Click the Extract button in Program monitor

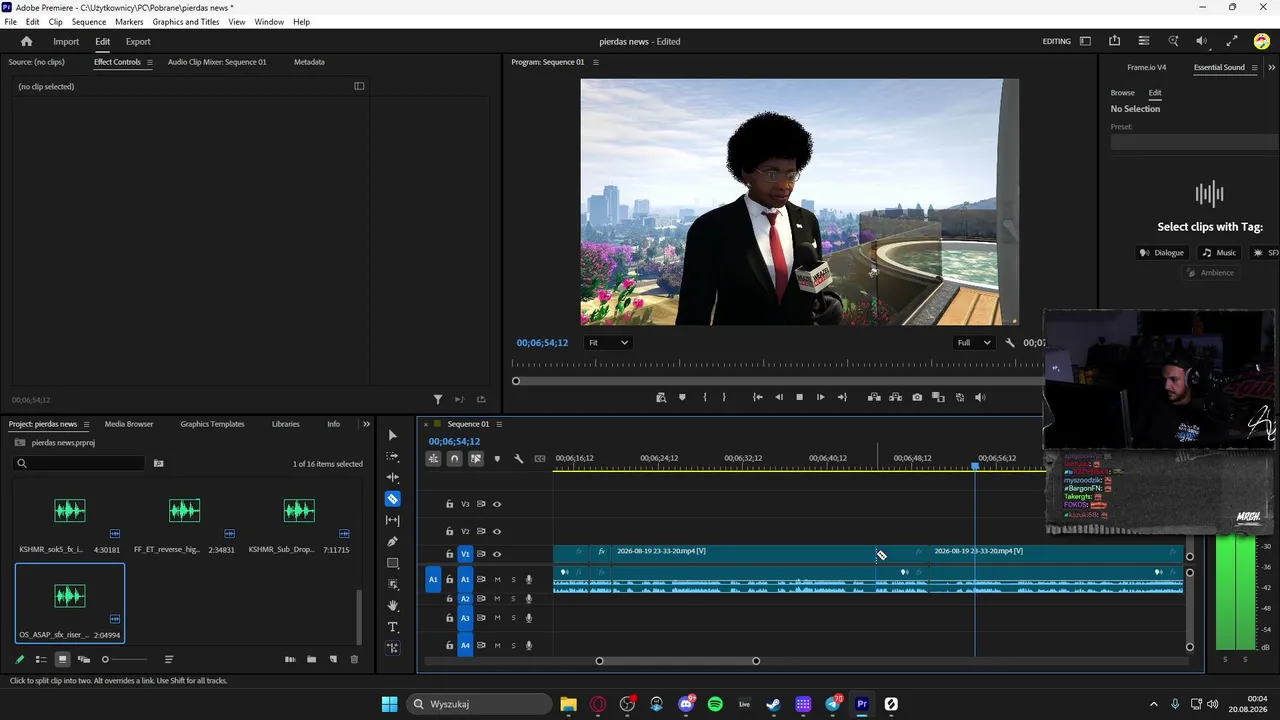pyautogui.click(x=895, y=397)
